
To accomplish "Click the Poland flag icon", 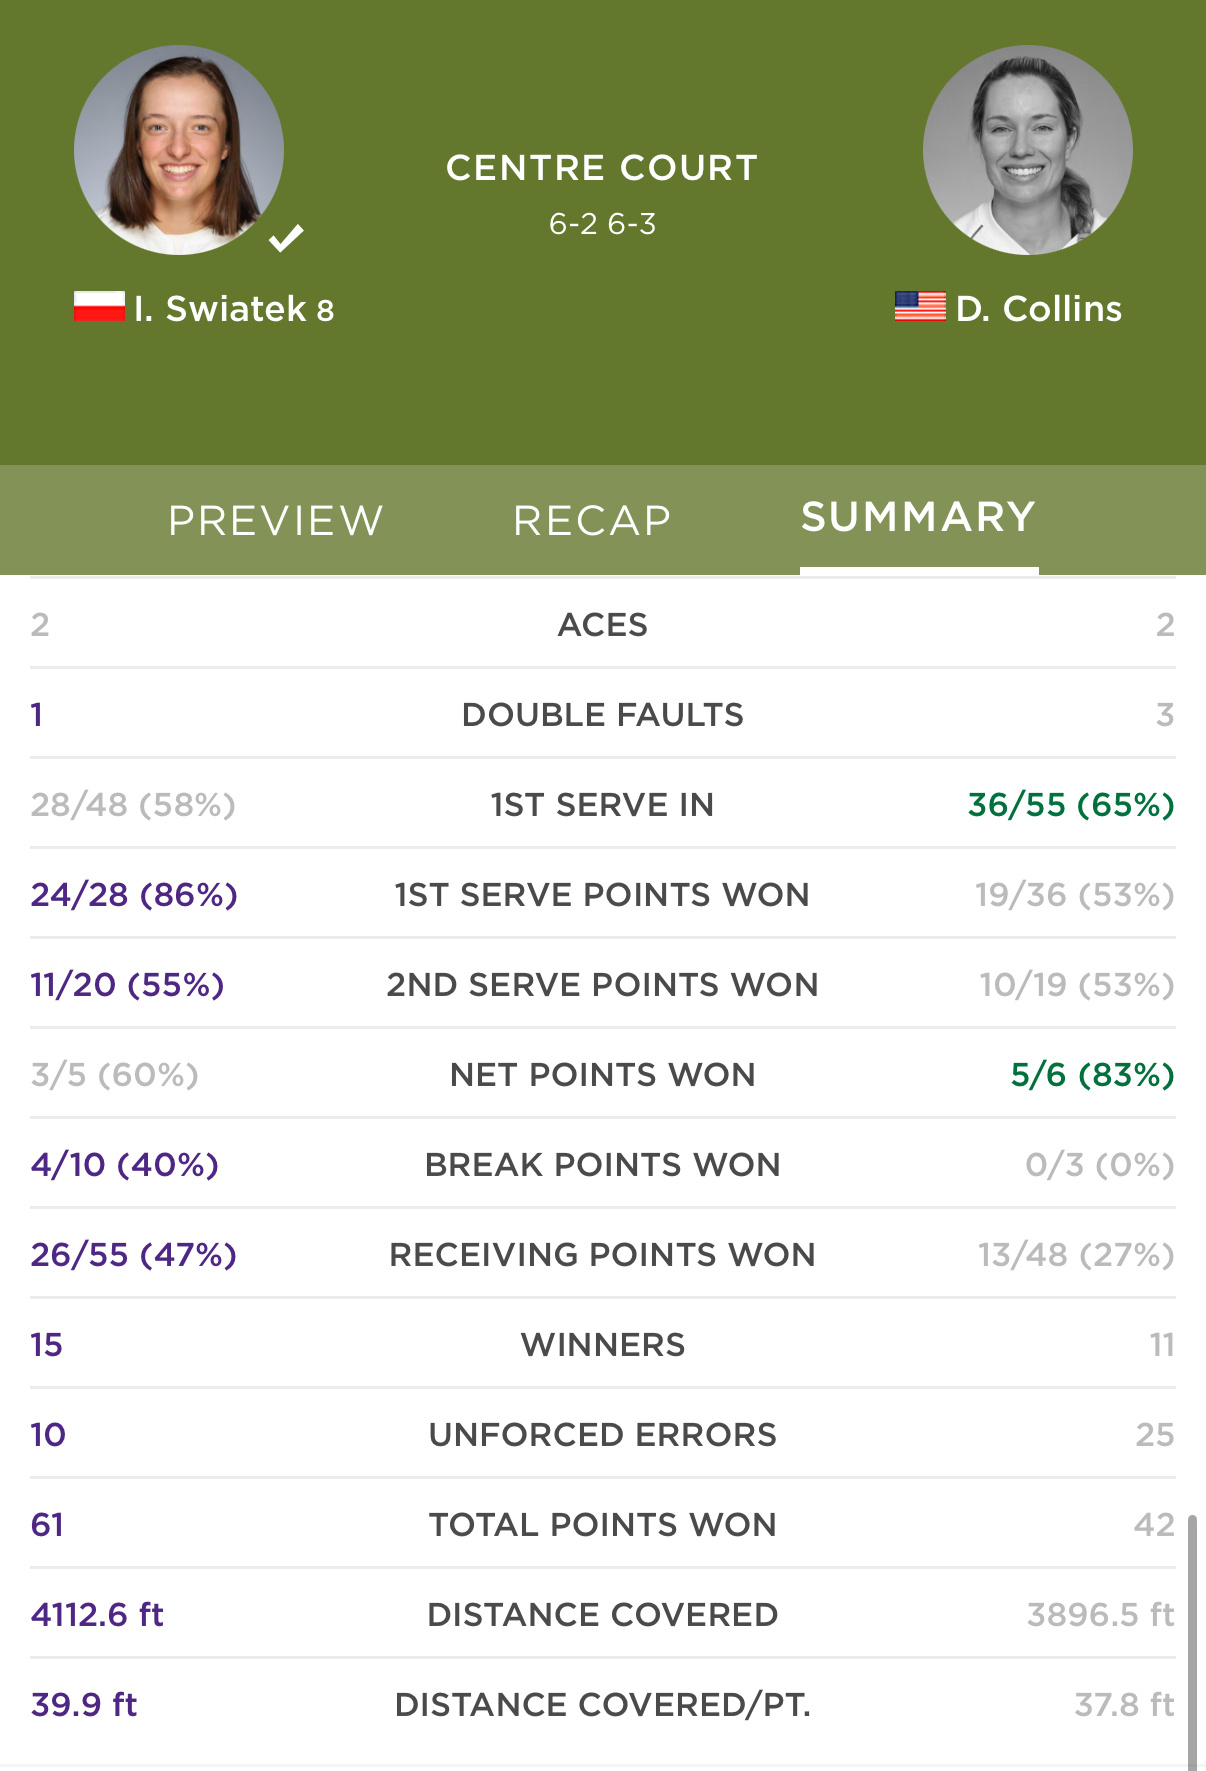I will (99, 307).
